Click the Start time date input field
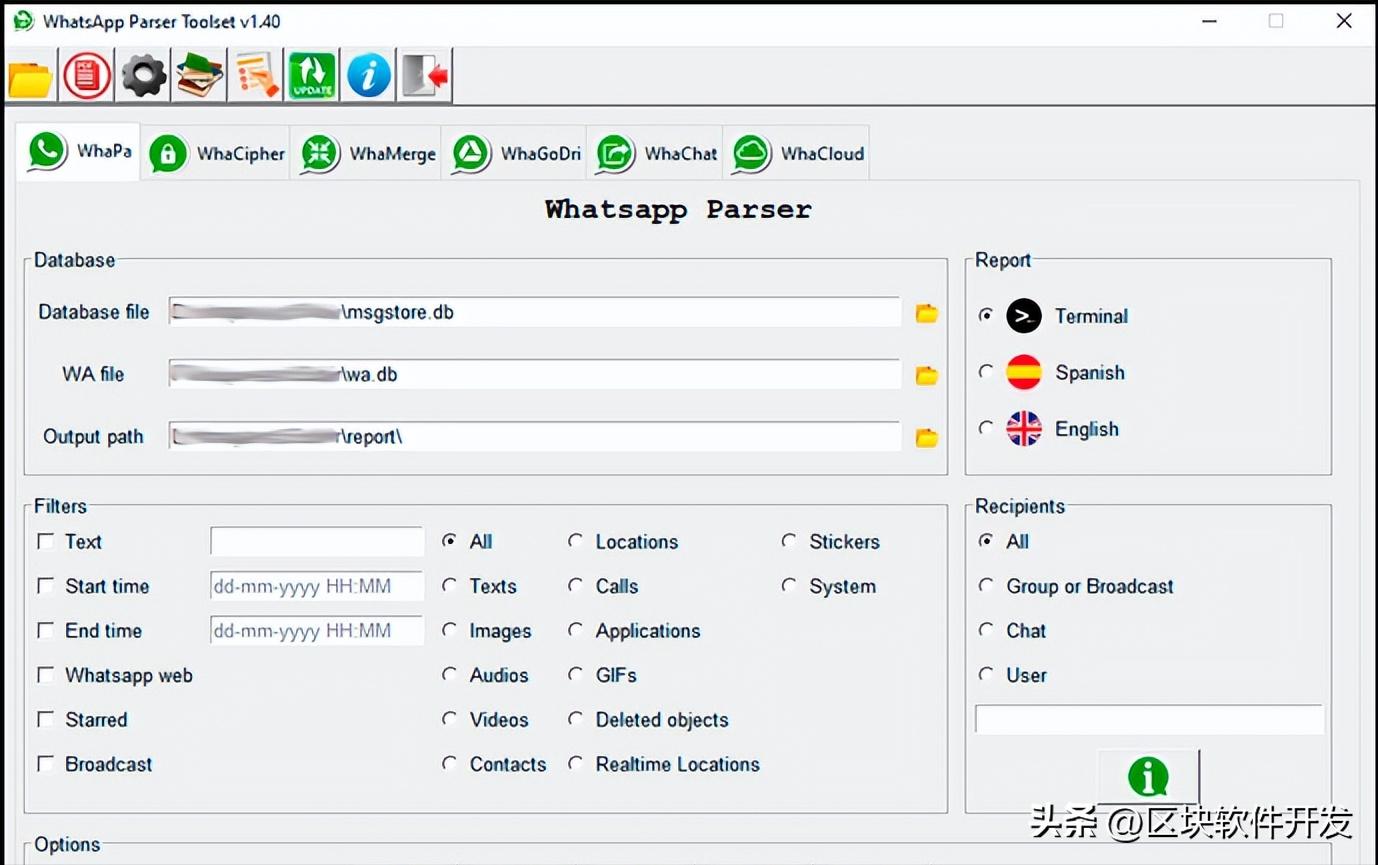 (316, 586)
